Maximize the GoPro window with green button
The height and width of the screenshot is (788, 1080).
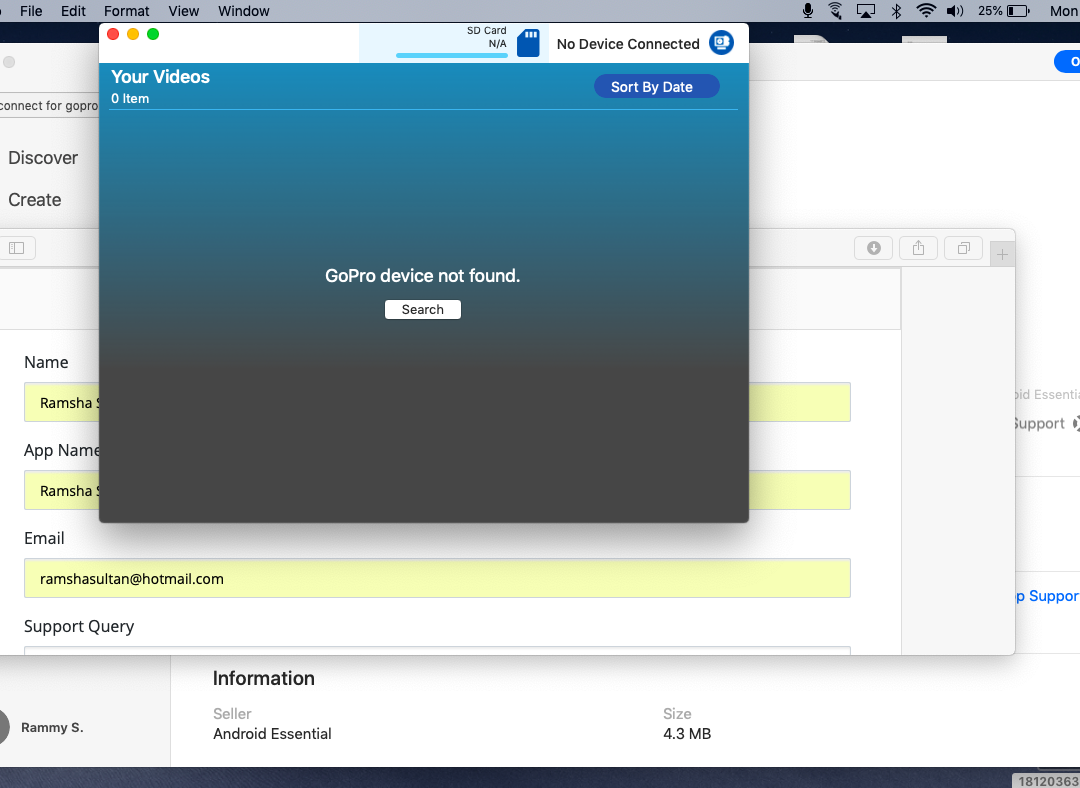153,34
